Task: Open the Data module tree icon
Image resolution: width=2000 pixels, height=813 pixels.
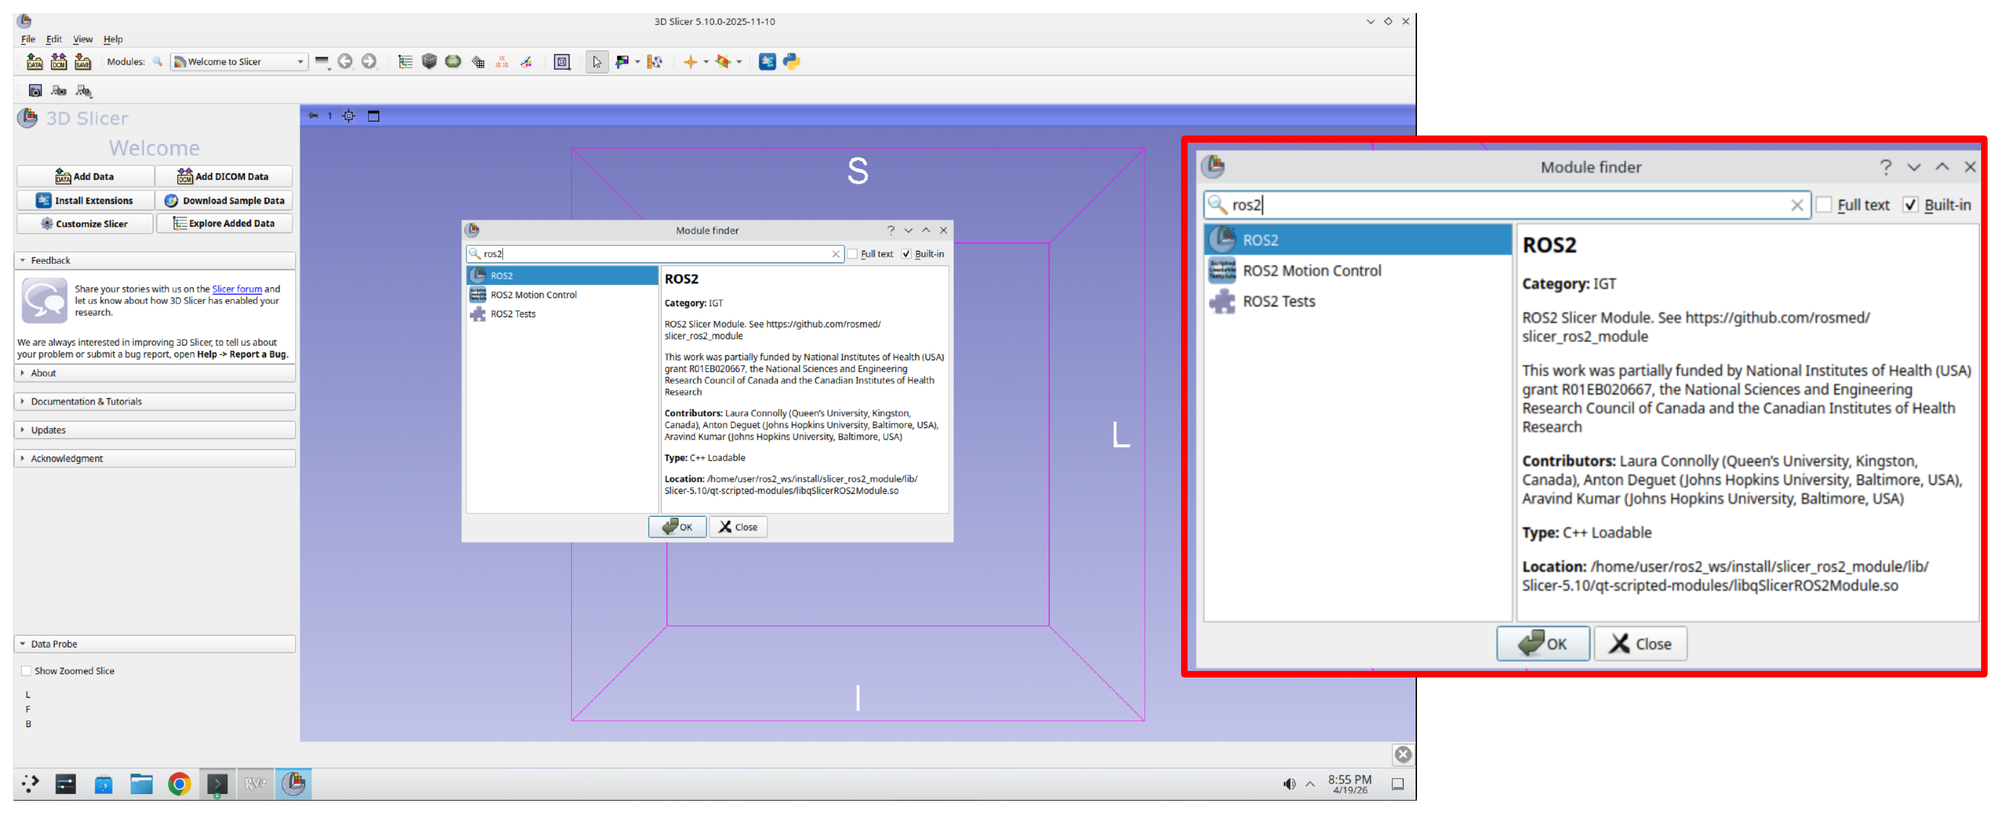Action: [x=405, y=62]
